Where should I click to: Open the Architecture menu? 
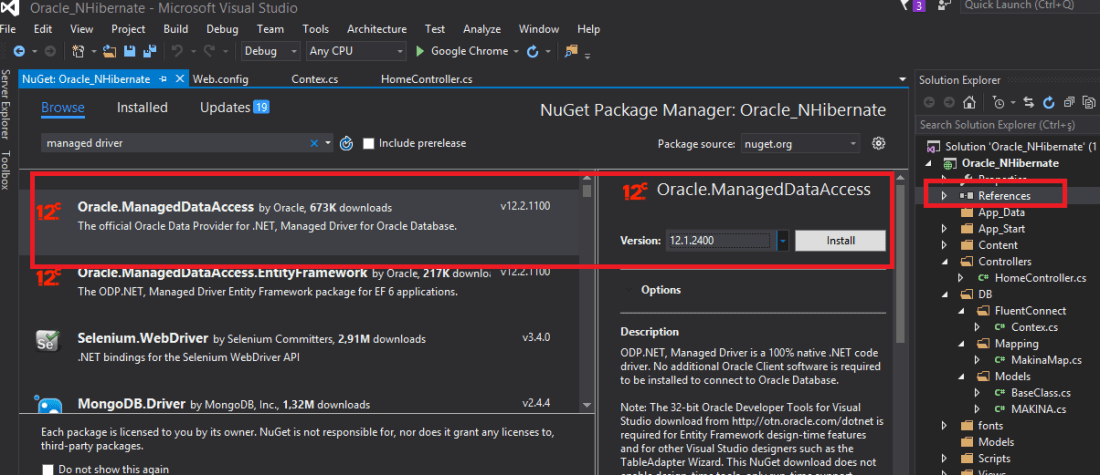[377, 29]
